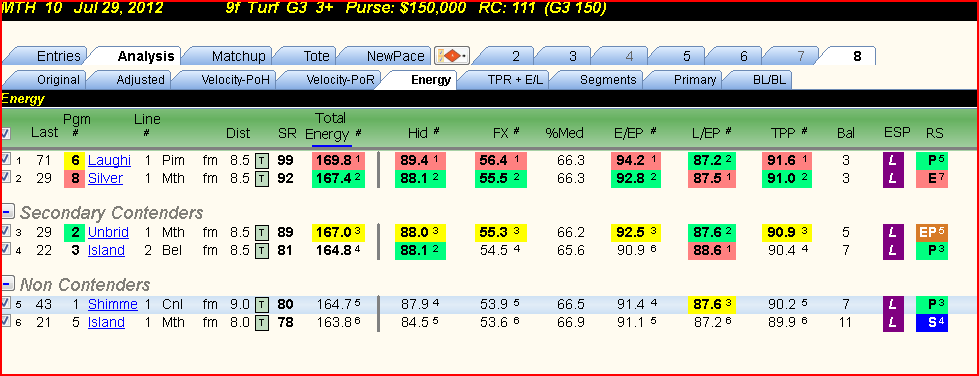Screen dimensions: 979x376
Task: Sort by Hid column header
Action: tap(424, 133)
